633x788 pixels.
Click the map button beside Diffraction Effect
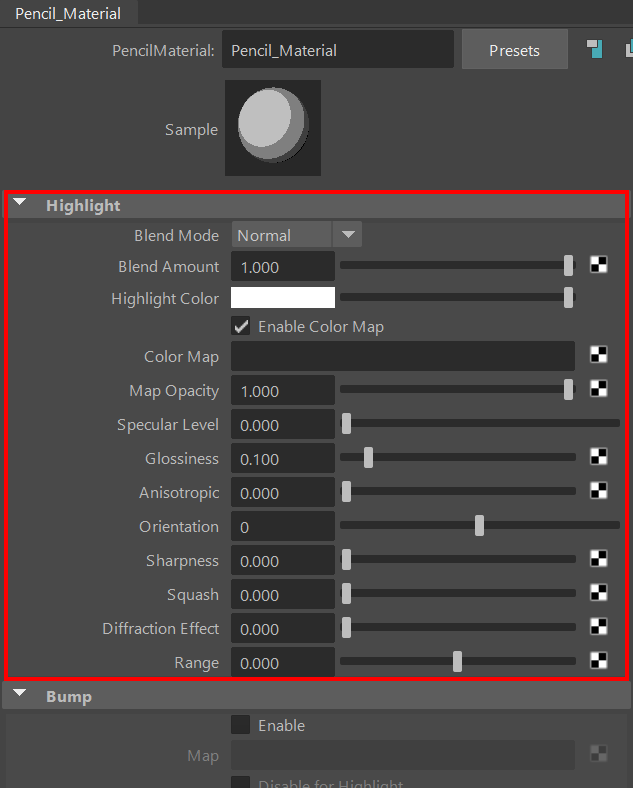pyautogui.click(x=598, y=627)
